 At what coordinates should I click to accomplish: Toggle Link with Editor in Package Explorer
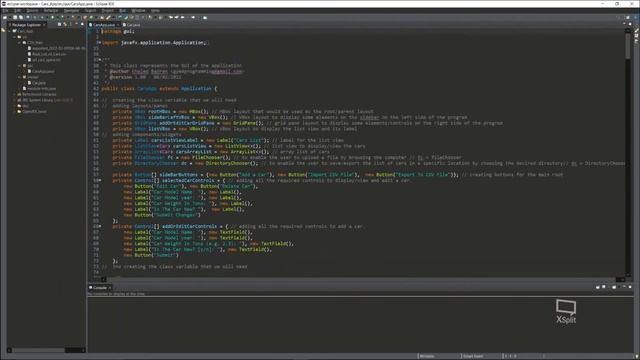[x=65, y=24]
